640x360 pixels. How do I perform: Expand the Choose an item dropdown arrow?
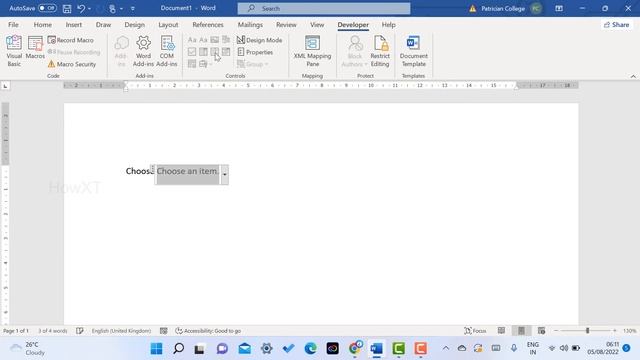[224, 175]
